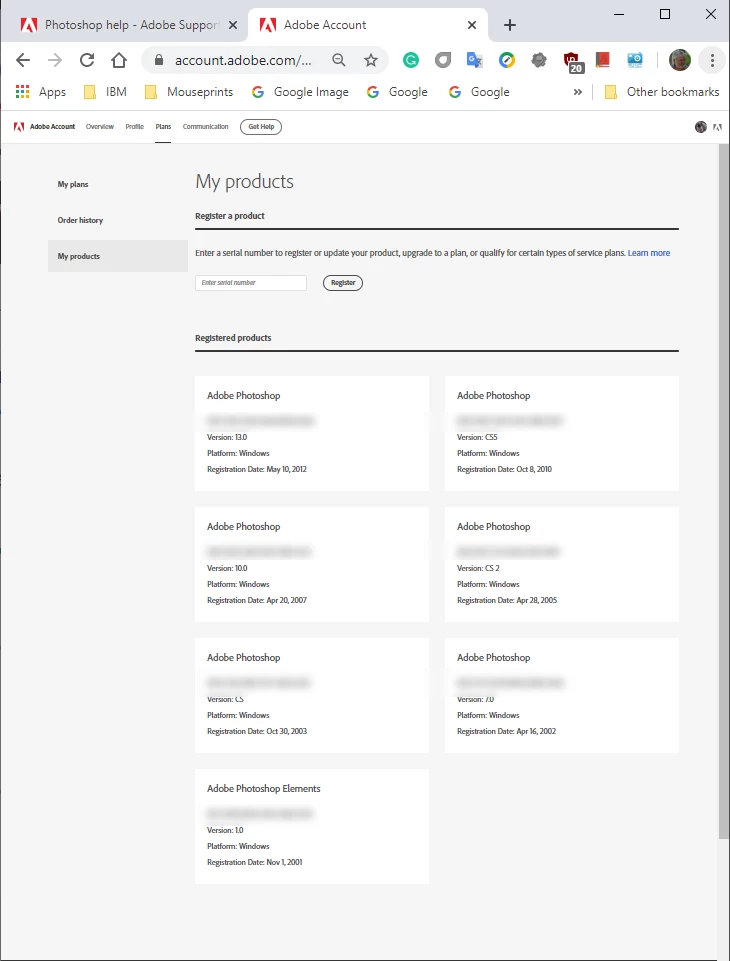The width and height of the screenshot is (730, 961).
Task: Open the Chrome three-dot menu
Action: coord(712,60)
